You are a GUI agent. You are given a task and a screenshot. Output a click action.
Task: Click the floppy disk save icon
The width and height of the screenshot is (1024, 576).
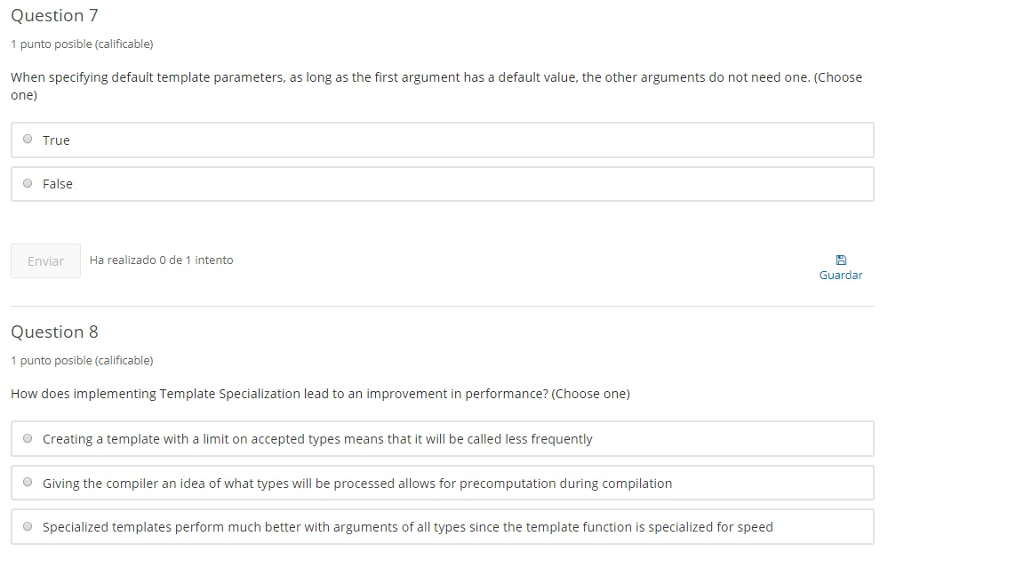tap(840, 259)
